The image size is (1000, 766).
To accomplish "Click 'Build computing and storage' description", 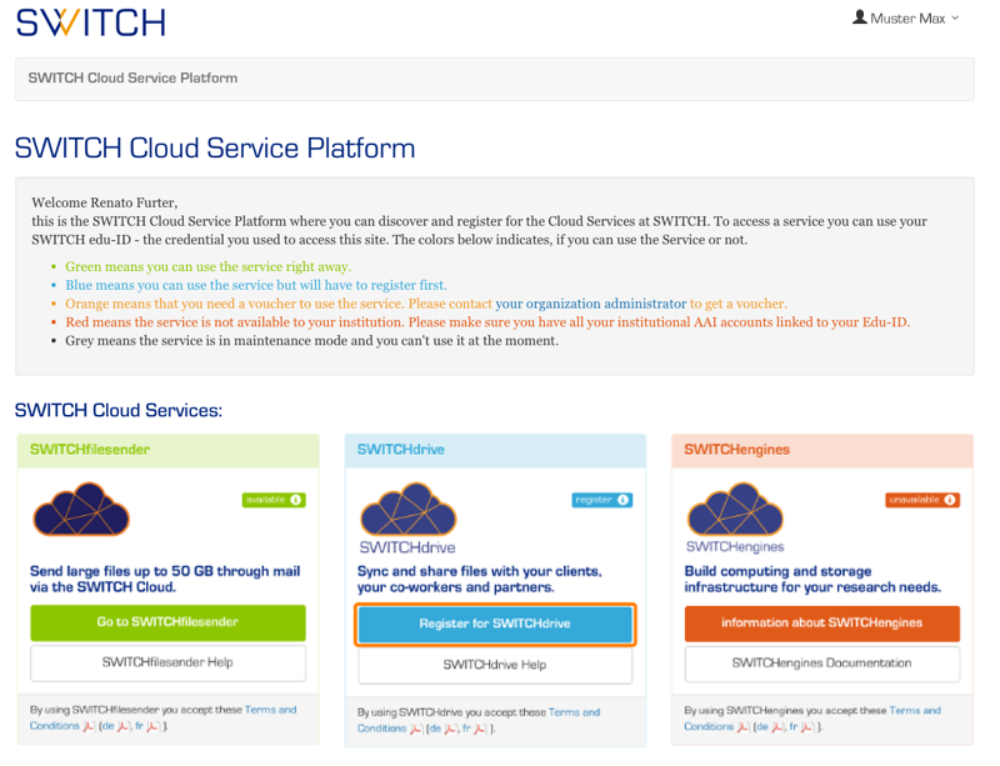I will tap(813, 579).
